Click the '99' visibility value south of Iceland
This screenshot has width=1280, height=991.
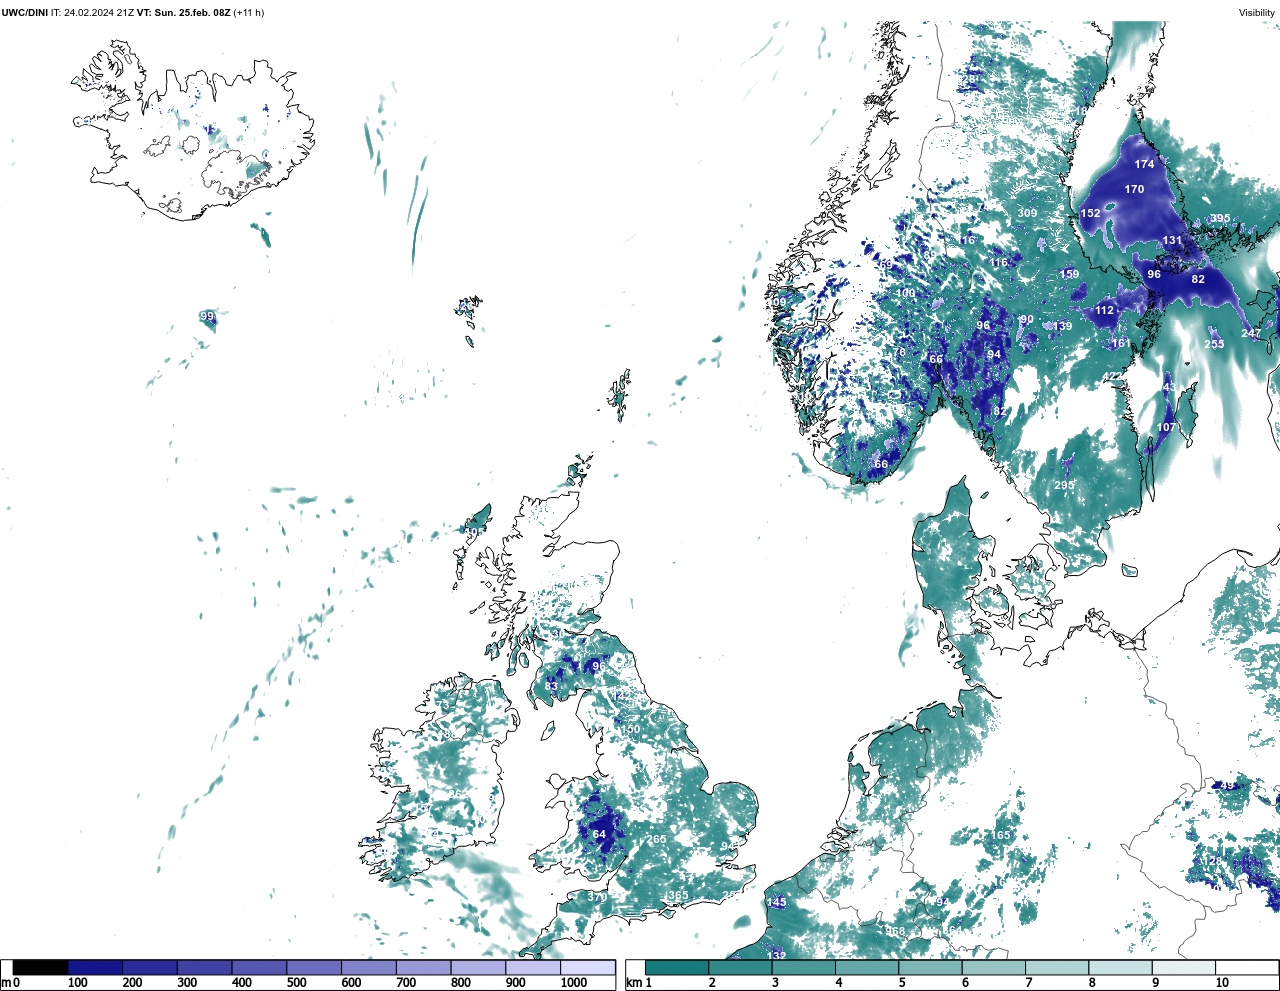click(207, 316)
